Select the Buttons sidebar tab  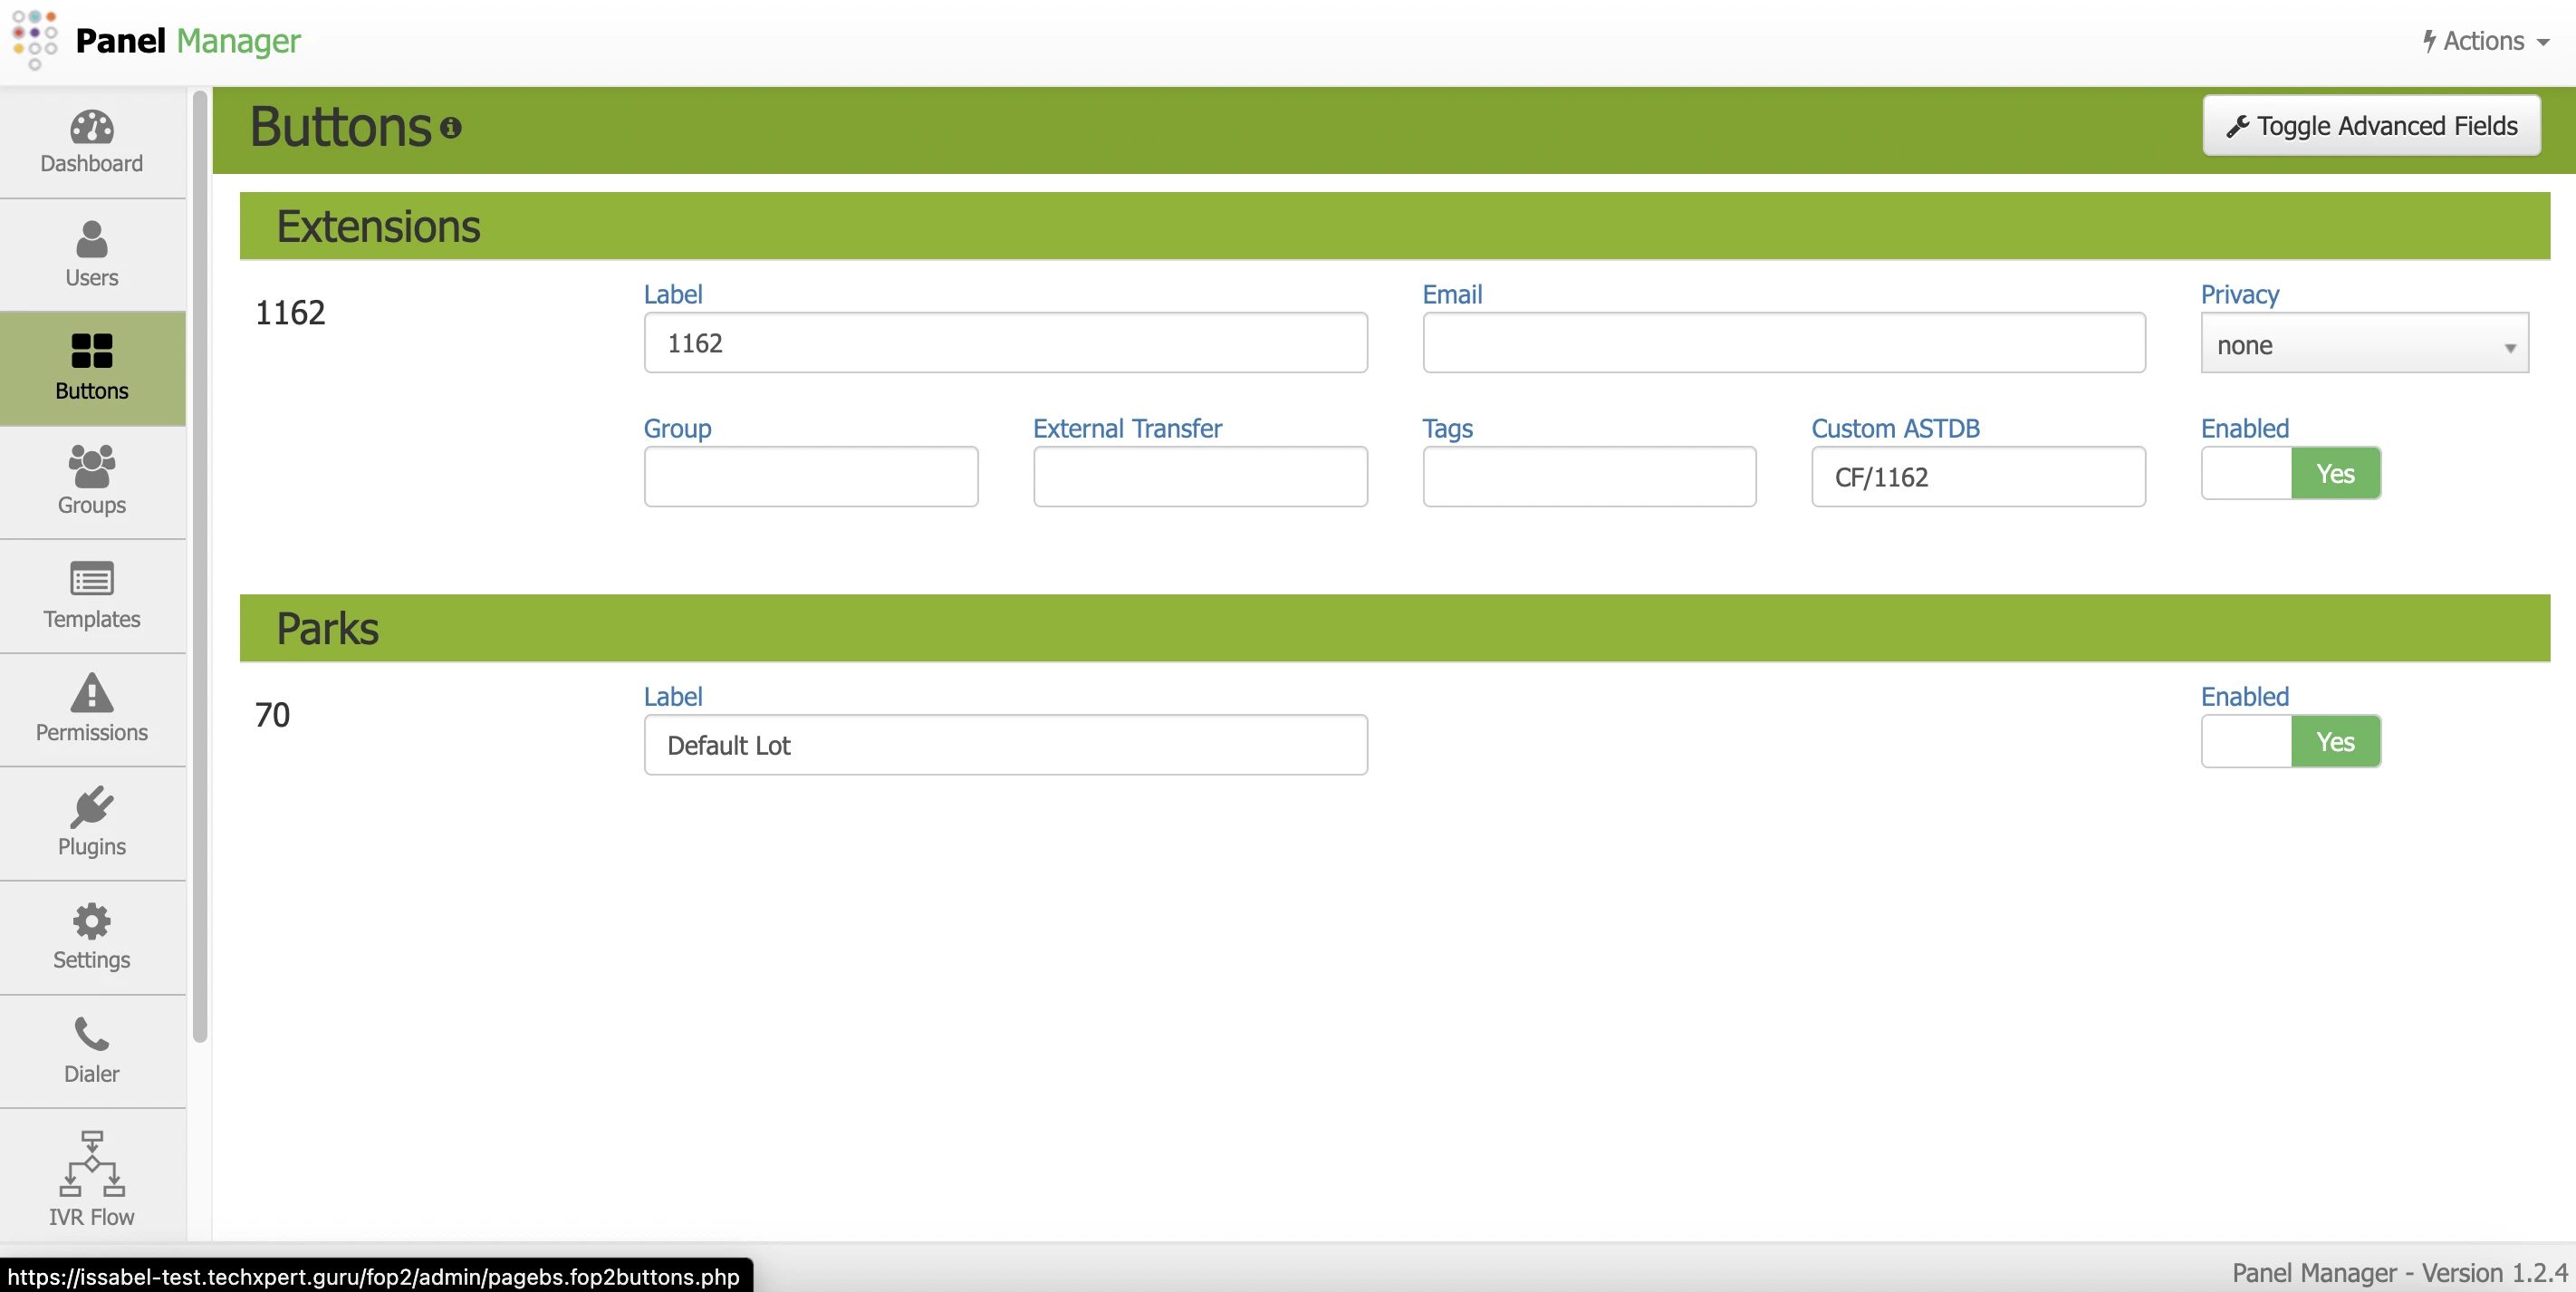(x=91, y=367)
